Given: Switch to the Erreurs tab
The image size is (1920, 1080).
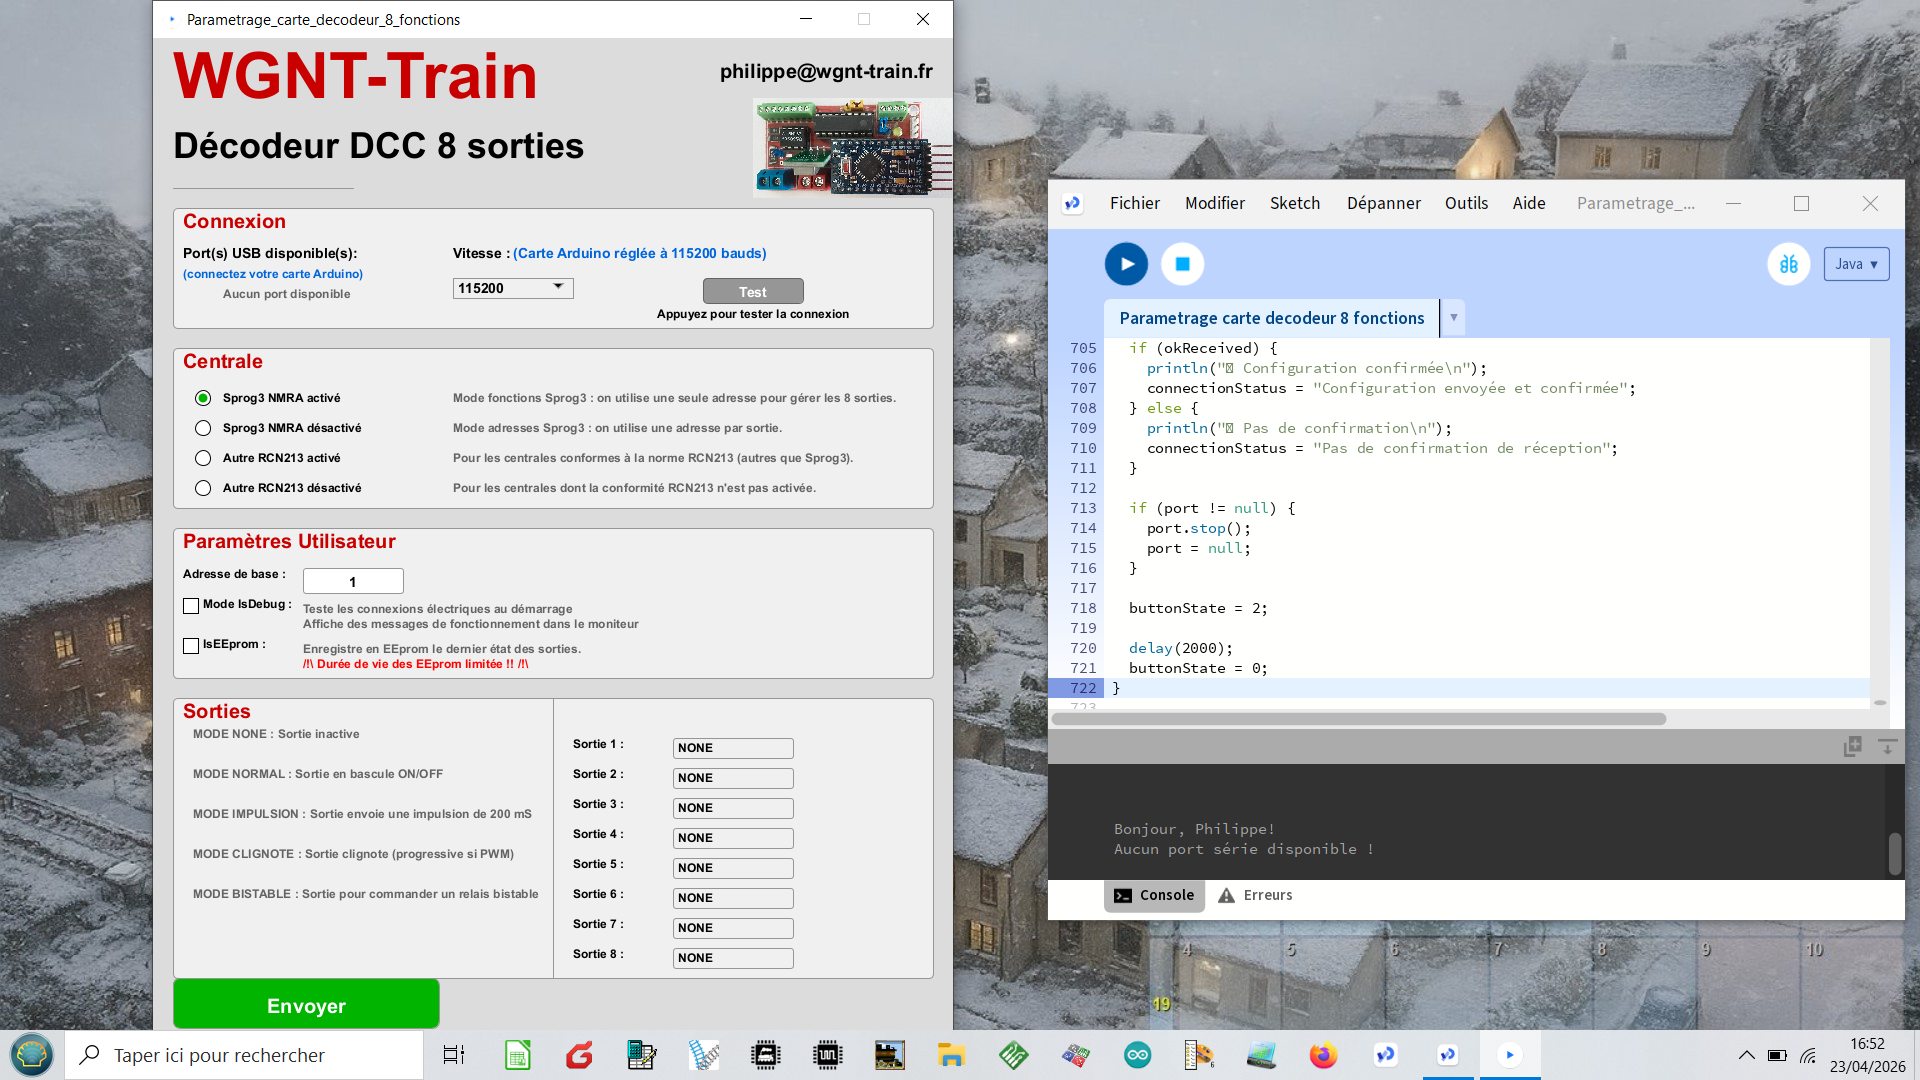Looking at the screenshot, I should point(1255,895).
